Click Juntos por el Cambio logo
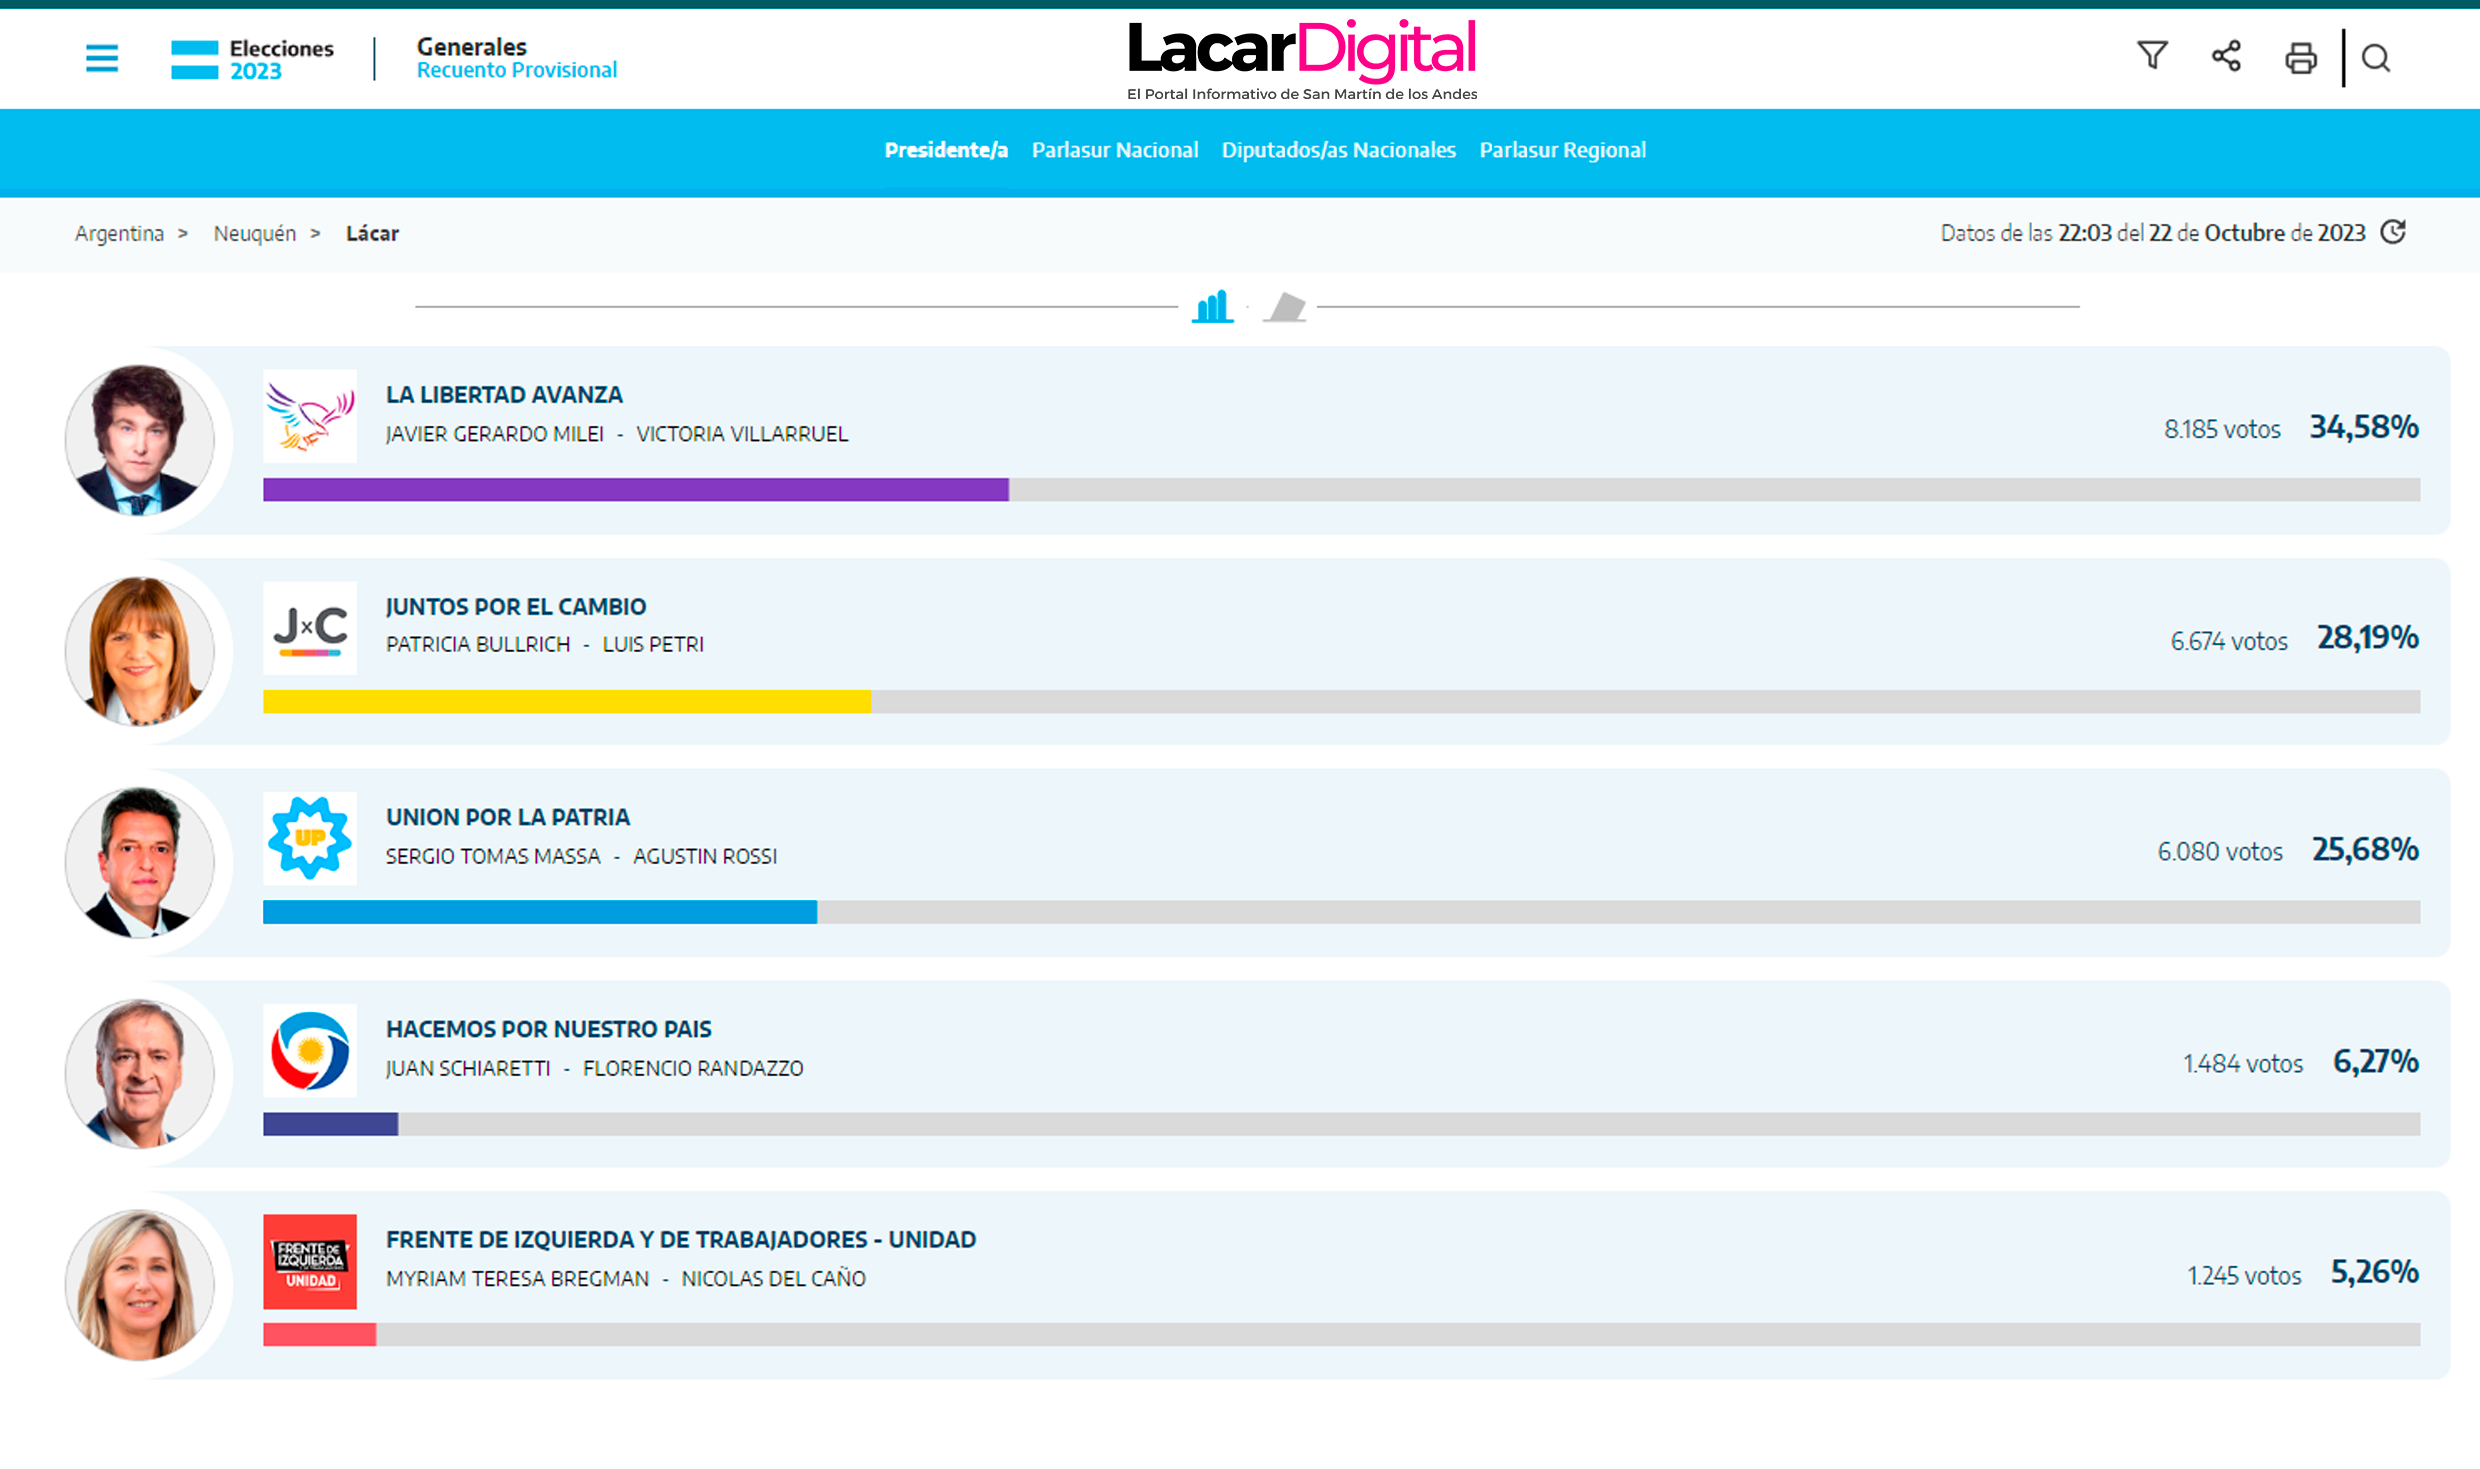2480x1469 pixels. (310, 628)
